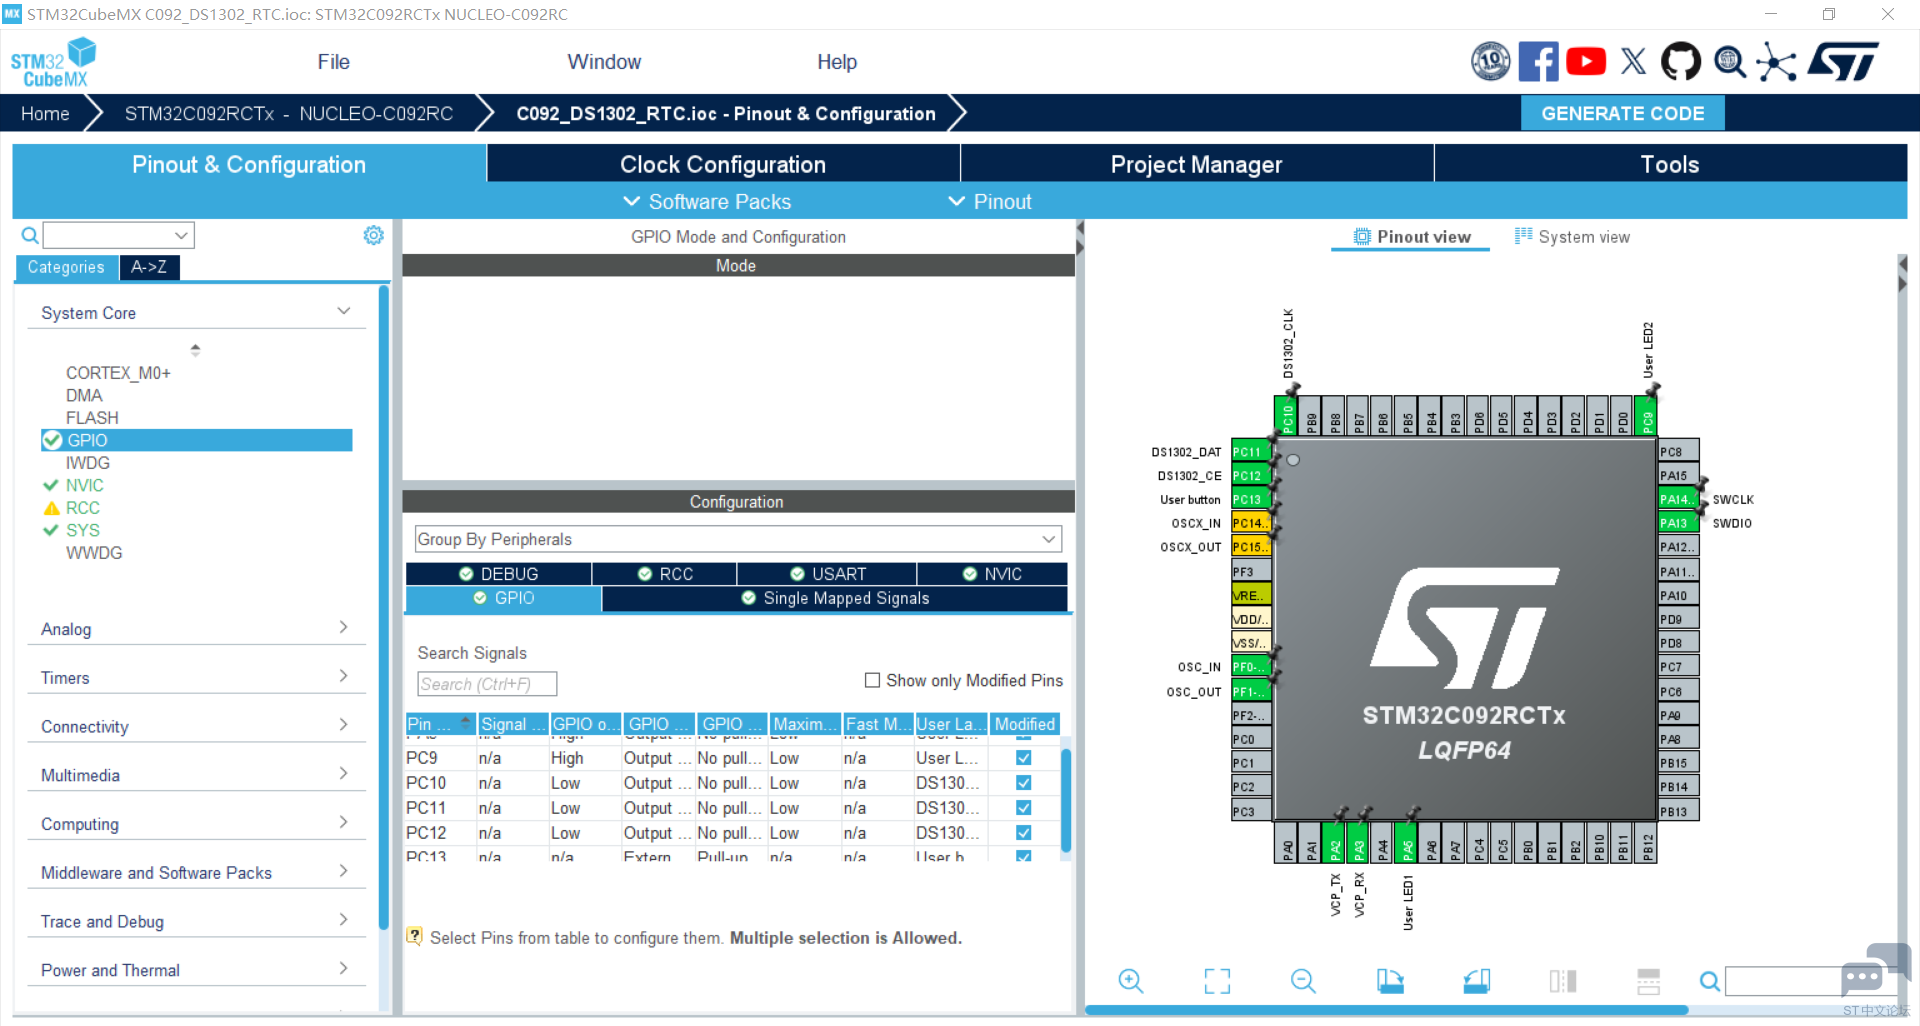Open the GitHub icon in header
This screenshot has height=1026, width=1920.
coord(1681,62)
